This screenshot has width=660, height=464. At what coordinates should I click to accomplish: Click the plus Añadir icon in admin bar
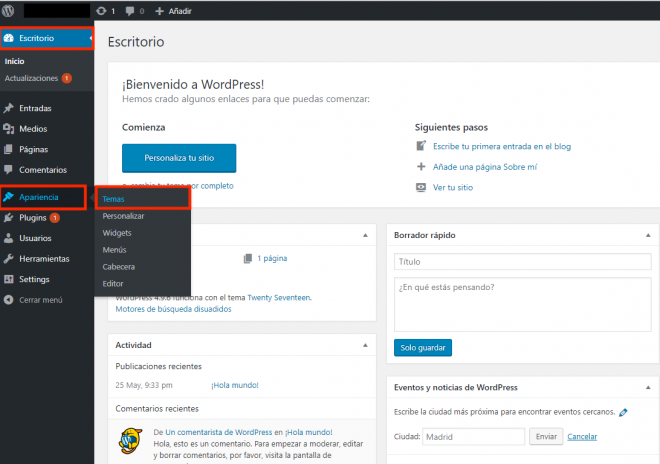coord(159,11)
